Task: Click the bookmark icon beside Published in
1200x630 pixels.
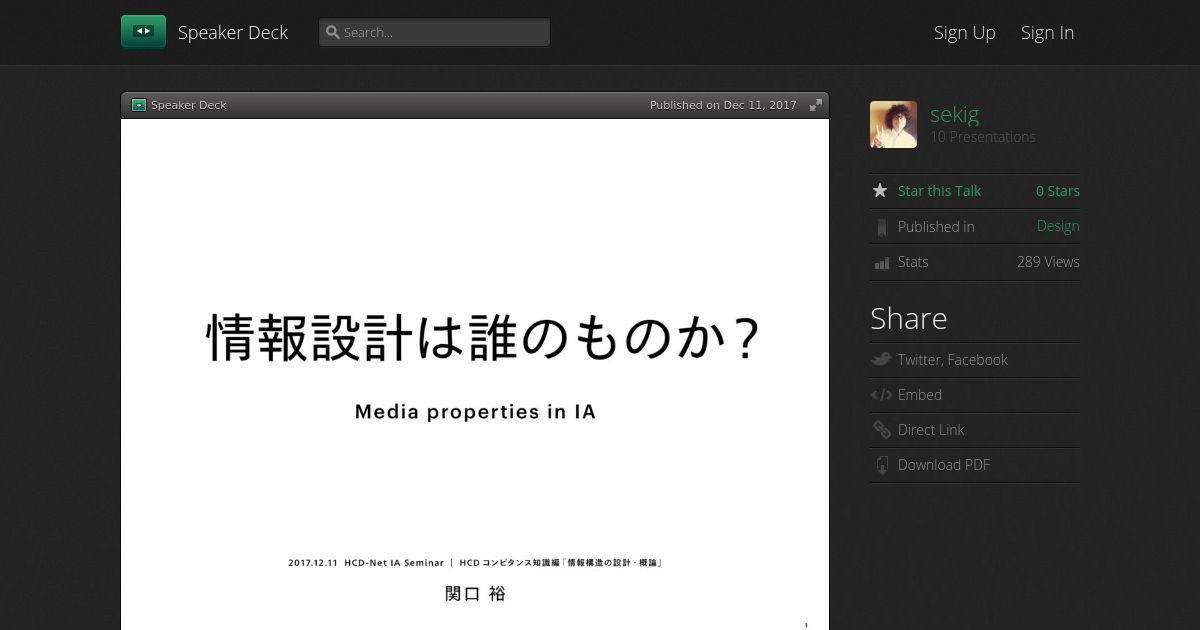Action: click(x=881, y=227)
